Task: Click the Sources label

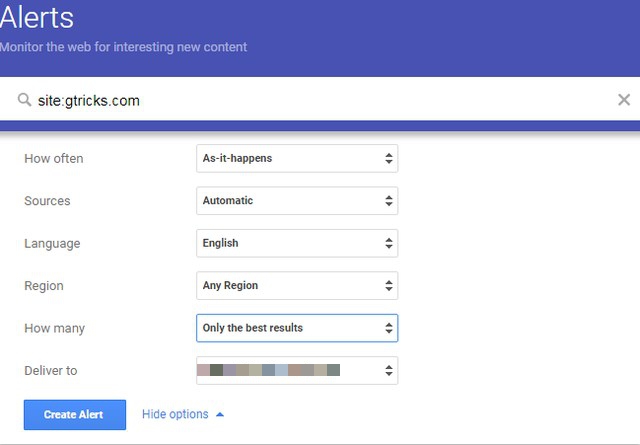Action: click(x=47, y=201)
